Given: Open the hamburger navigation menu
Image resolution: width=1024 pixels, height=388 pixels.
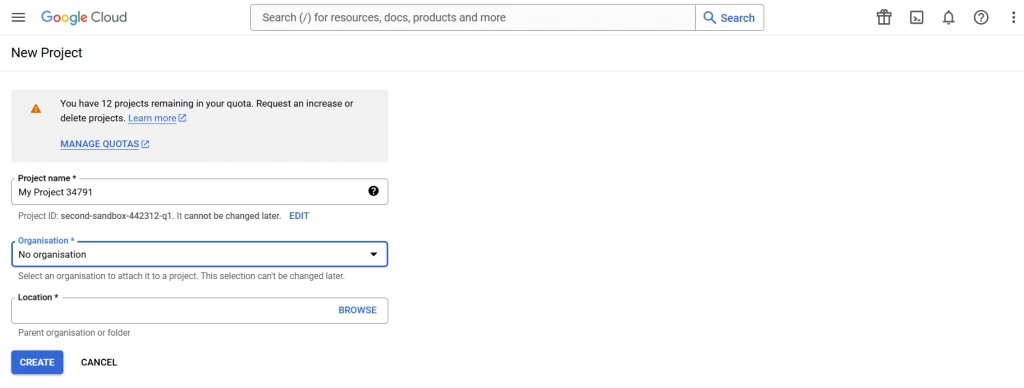Looking at the screenshot, I should coord(18,18).
